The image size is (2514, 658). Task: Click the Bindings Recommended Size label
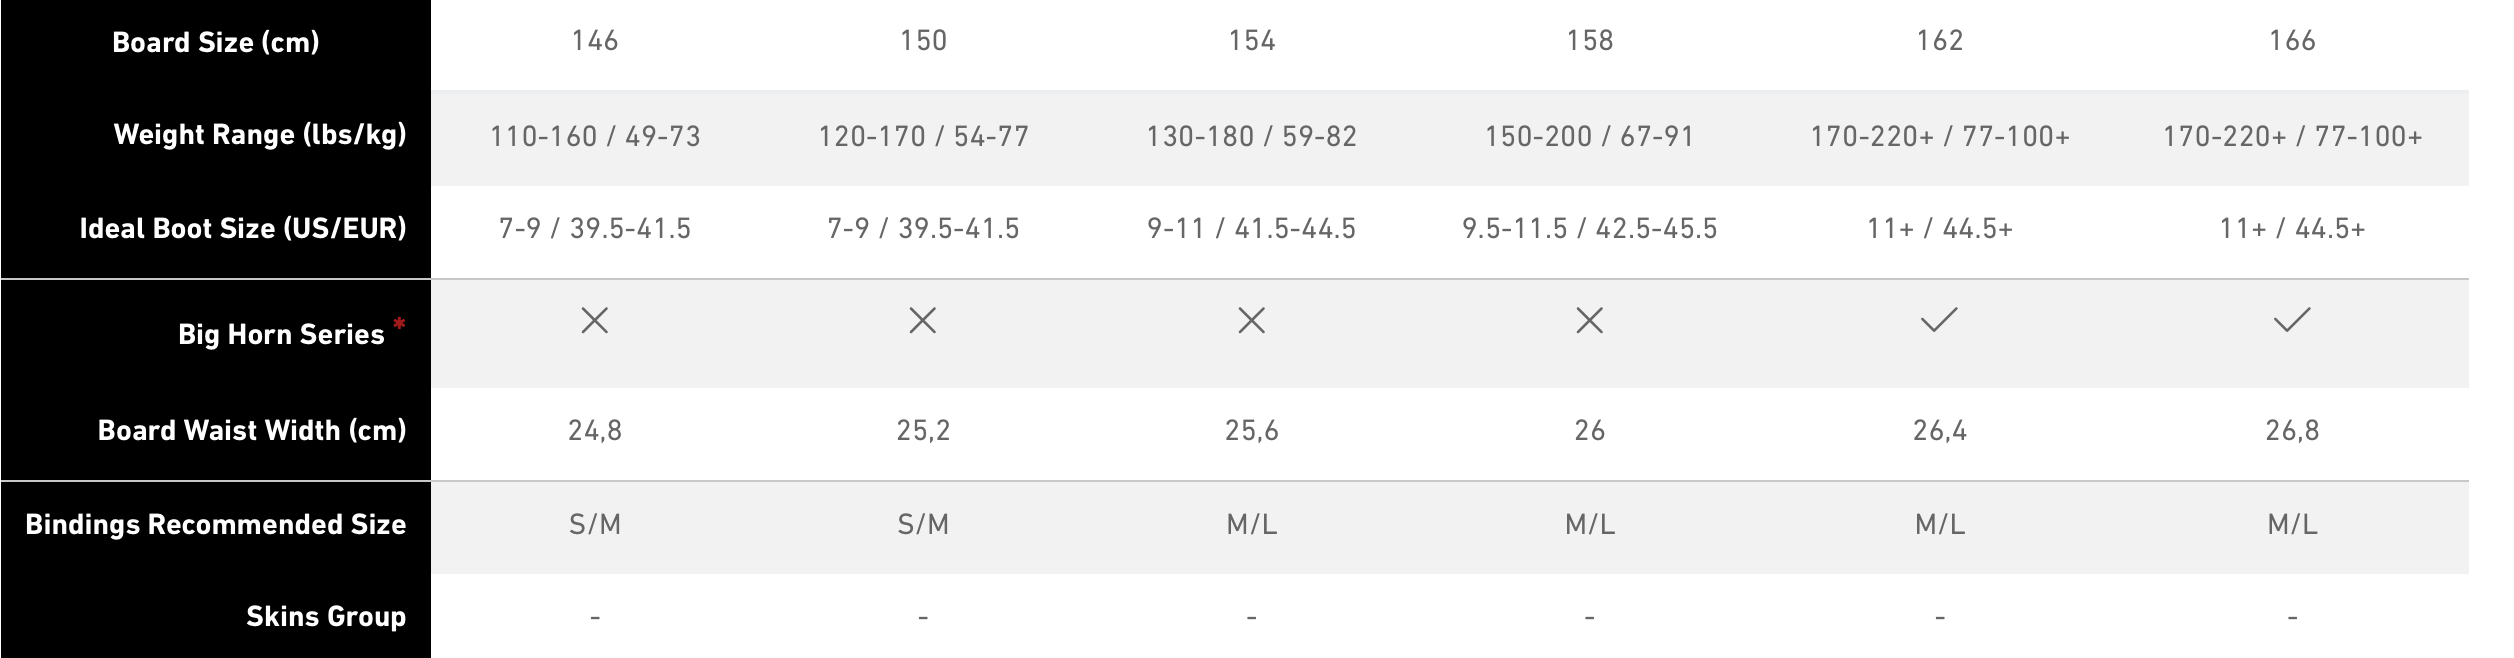216,524
